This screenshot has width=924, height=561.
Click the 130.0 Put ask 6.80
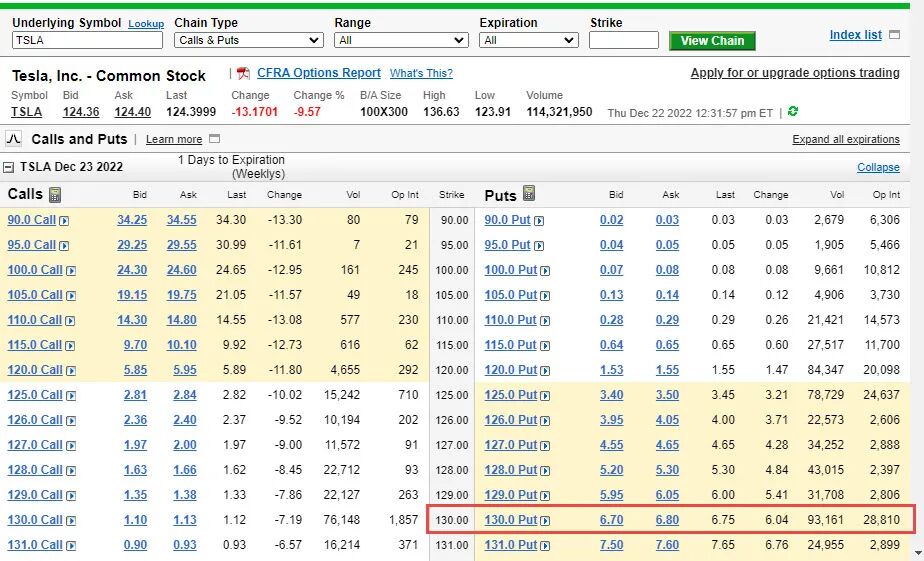click(x=667, y=520)
